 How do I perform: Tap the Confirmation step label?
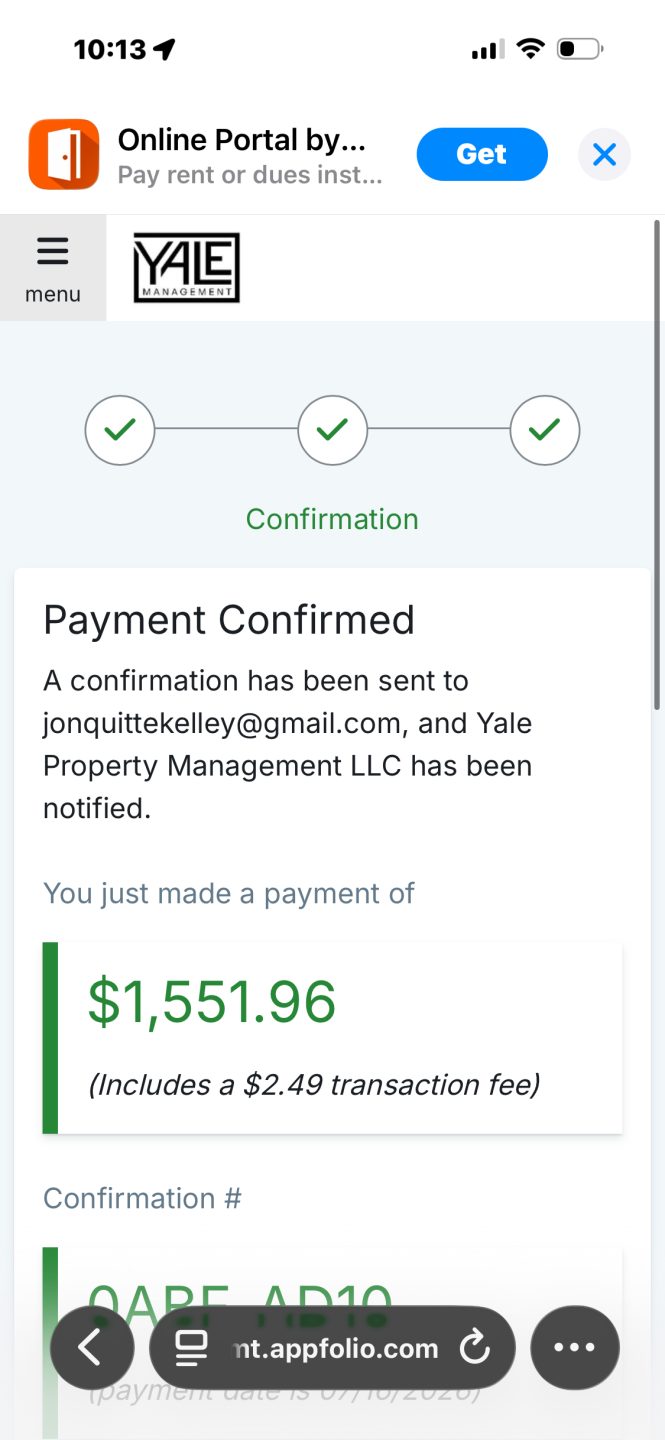pyautogui.click(x=332, y=519)
